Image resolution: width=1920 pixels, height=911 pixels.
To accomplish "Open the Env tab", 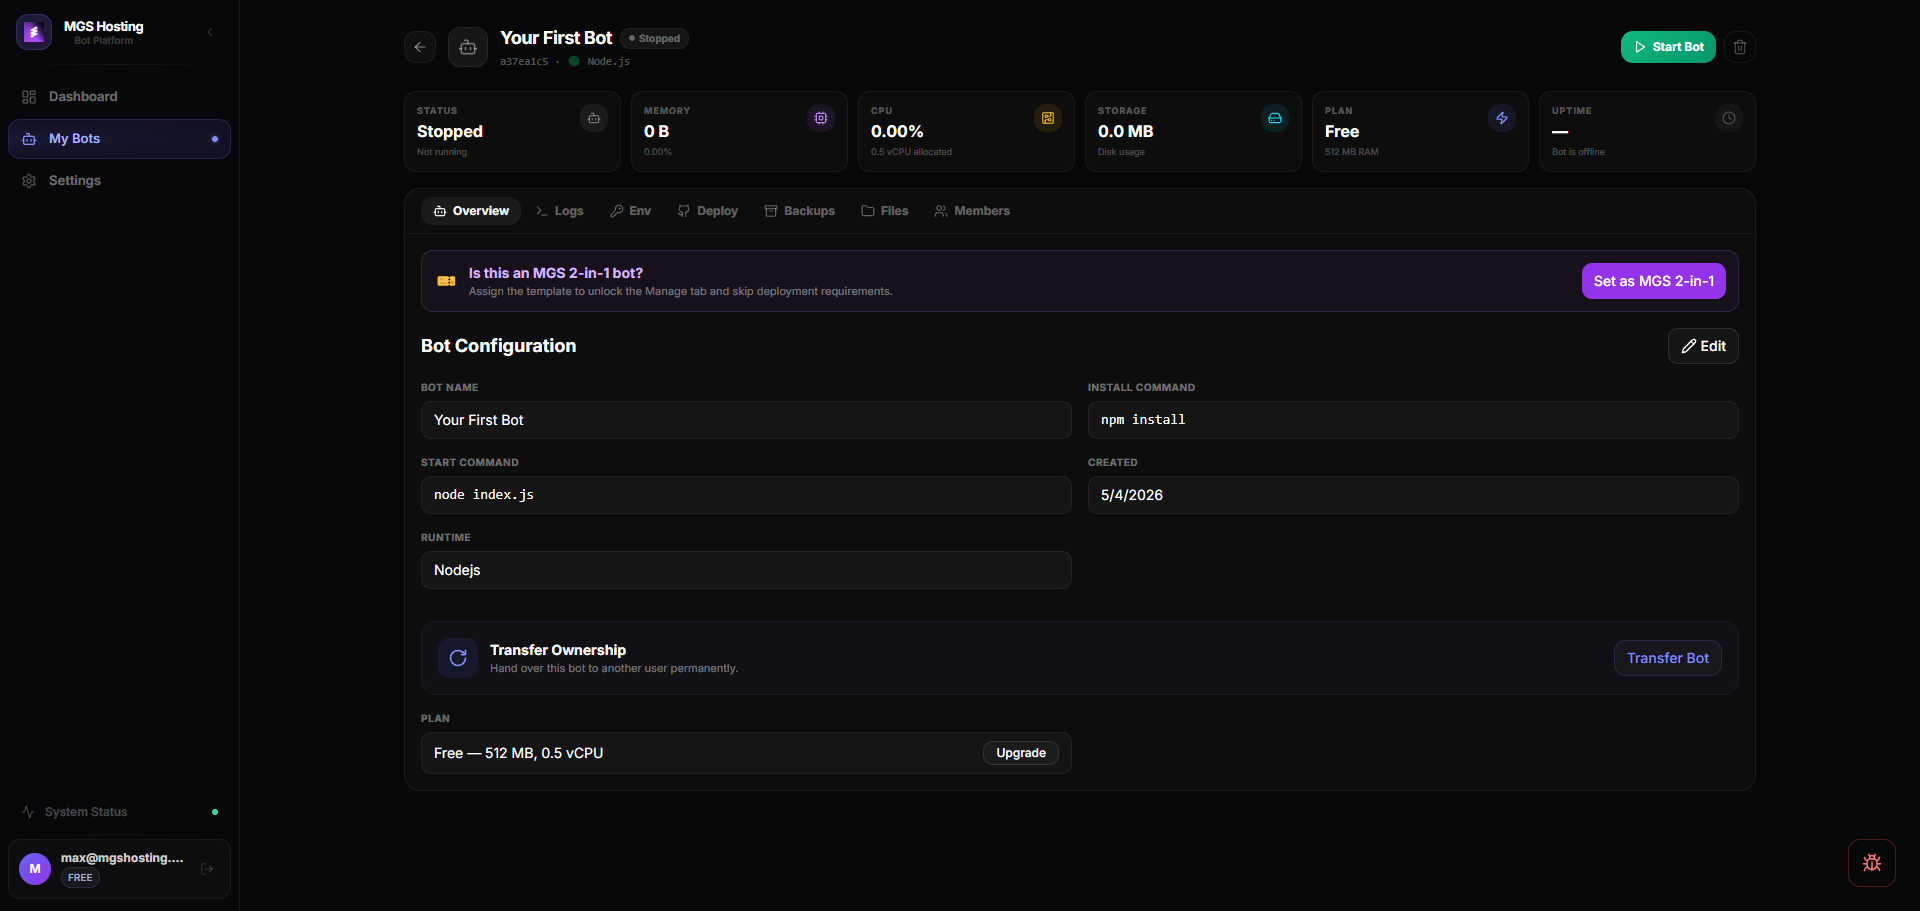I will [631, 211].
